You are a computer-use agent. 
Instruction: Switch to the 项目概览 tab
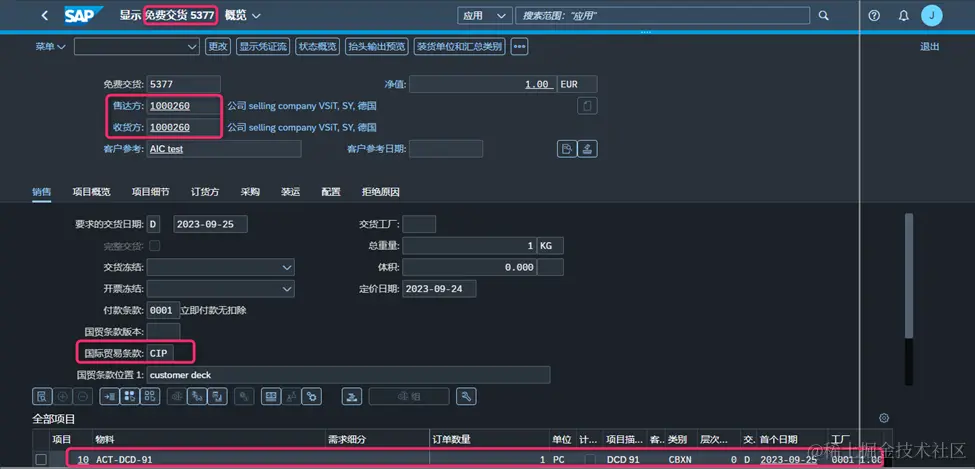tap(91, 192)
